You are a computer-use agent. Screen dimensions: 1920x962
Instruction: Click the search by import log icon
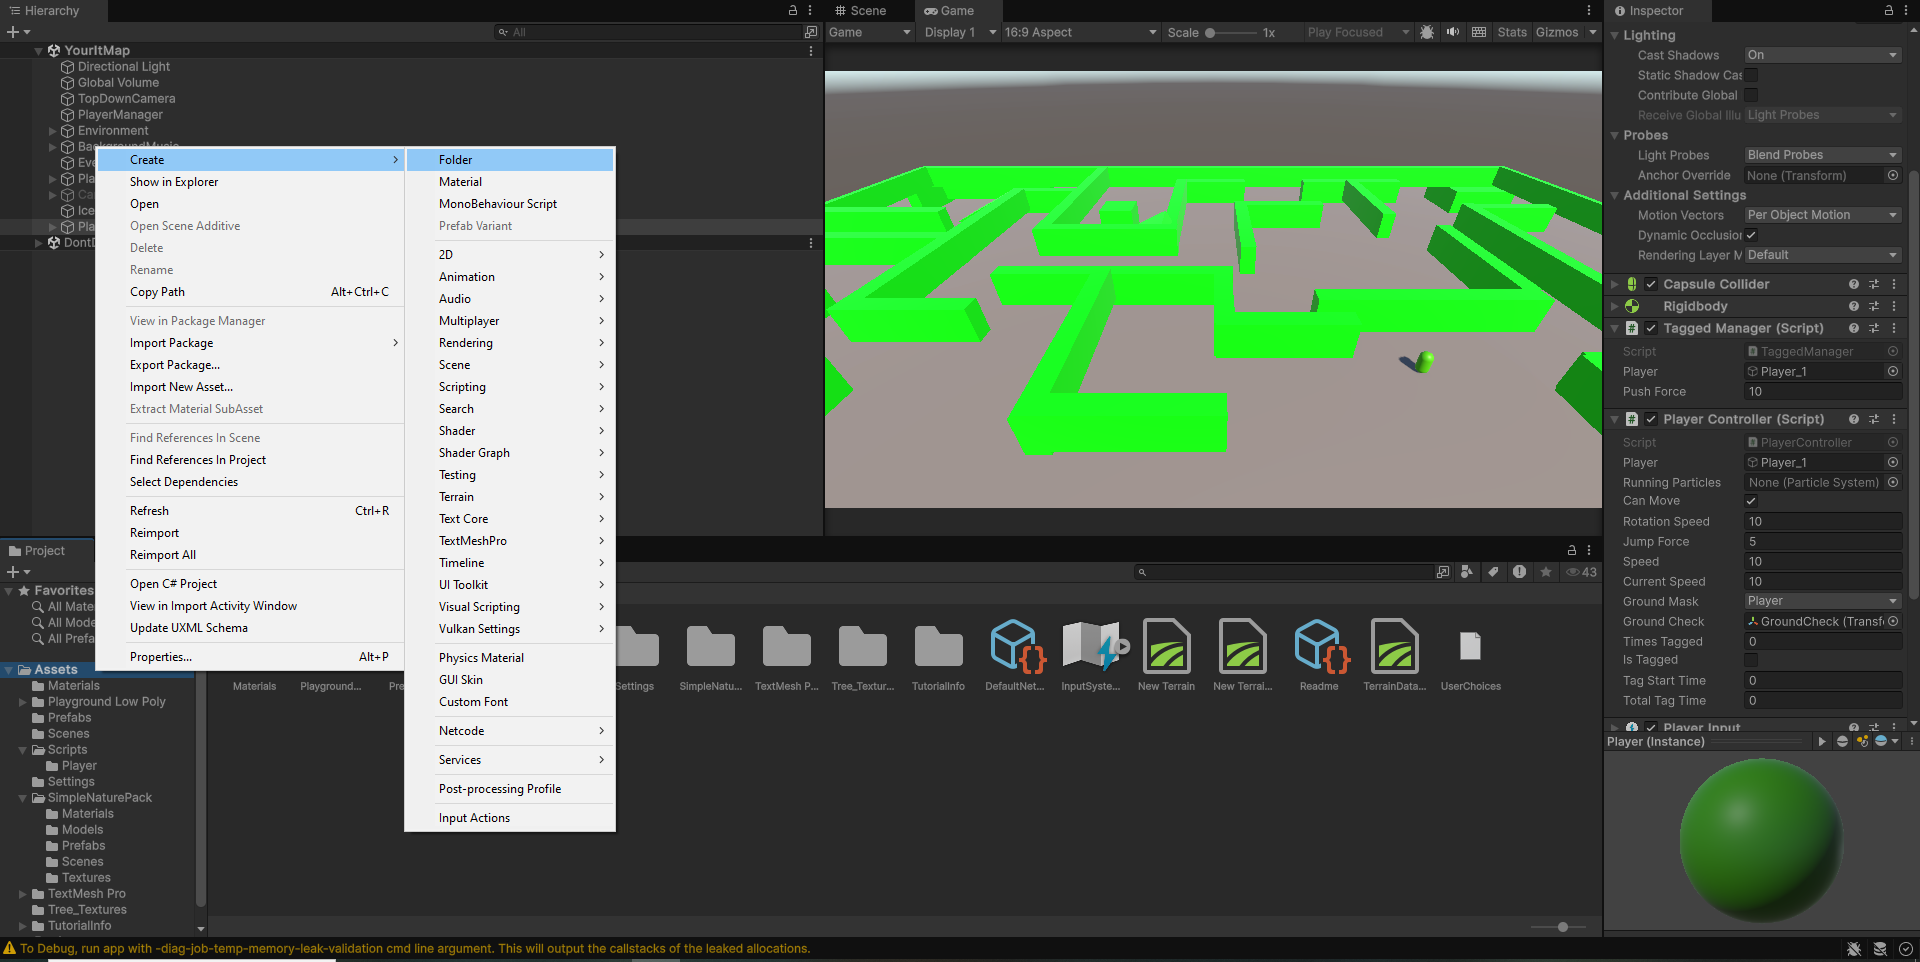tap(1519, 572)
